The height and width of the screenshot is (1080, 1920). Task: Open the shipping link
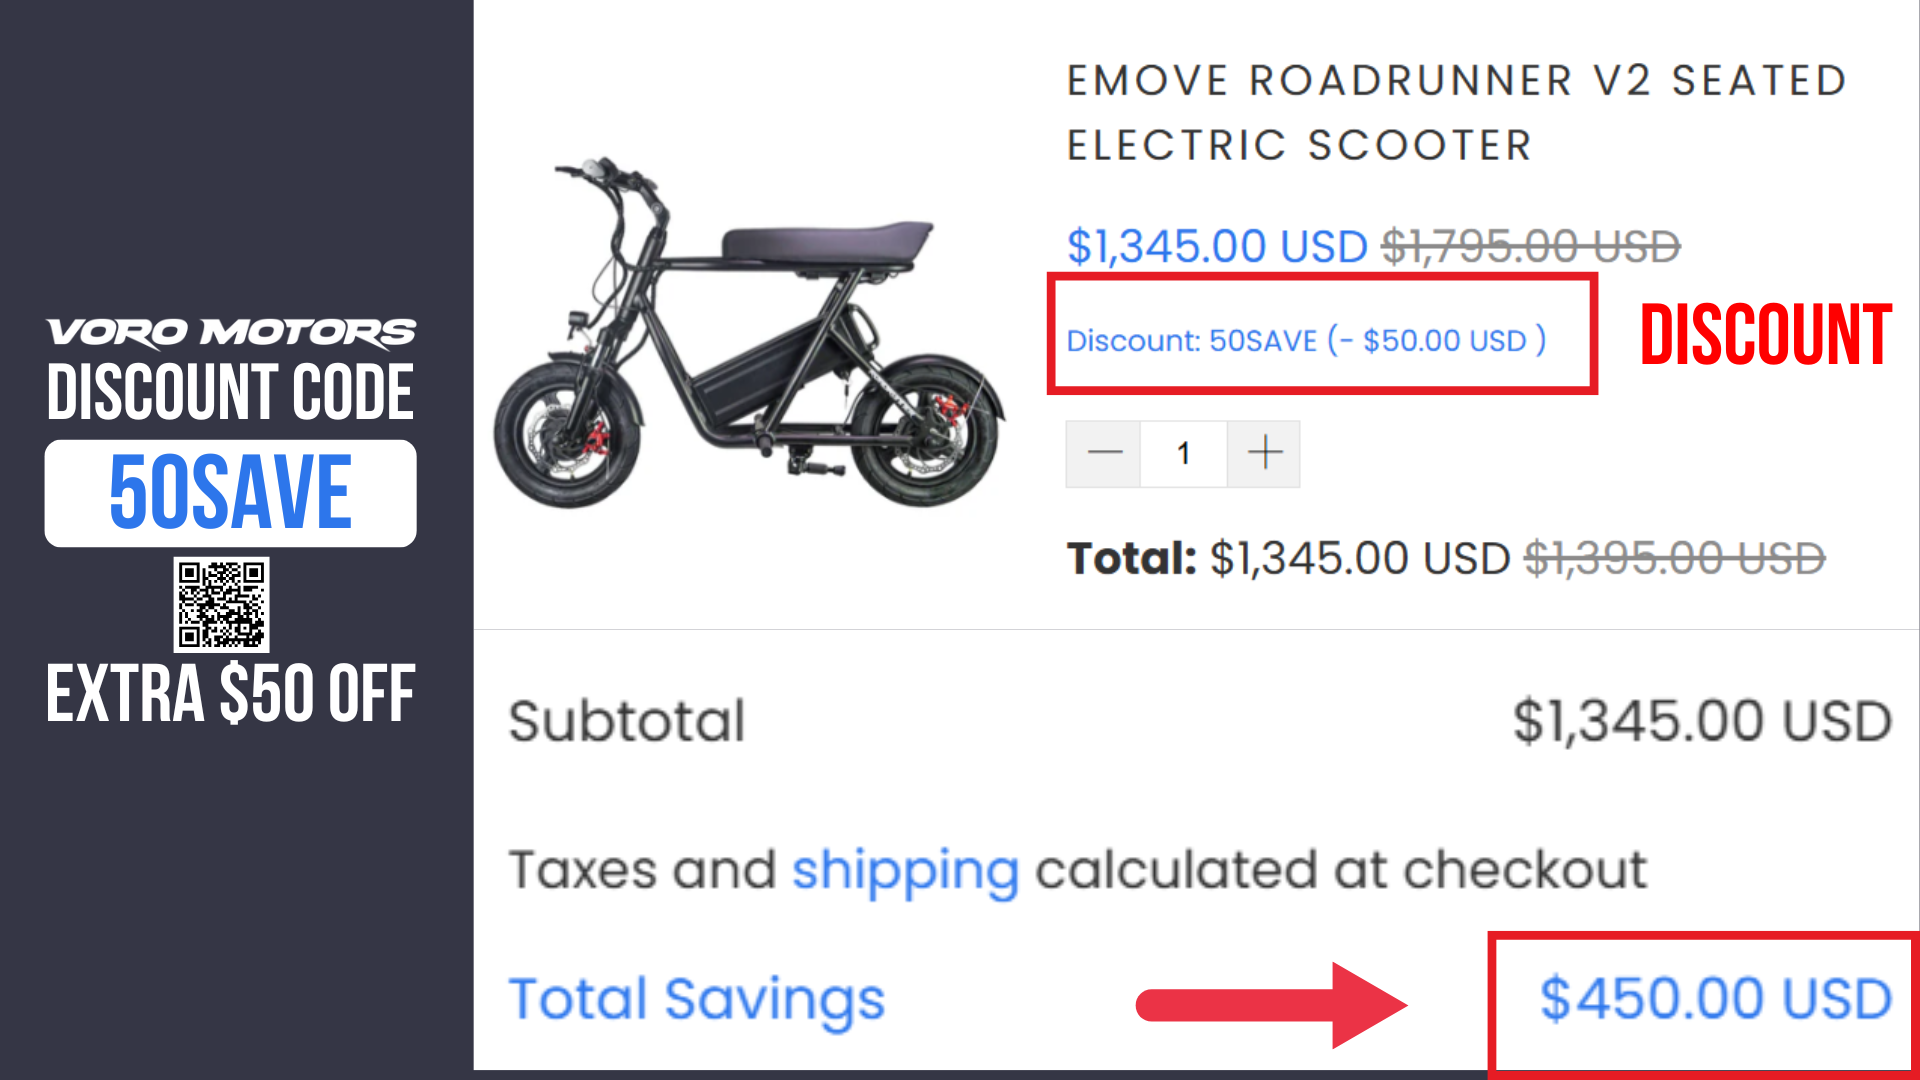[905, 870]
